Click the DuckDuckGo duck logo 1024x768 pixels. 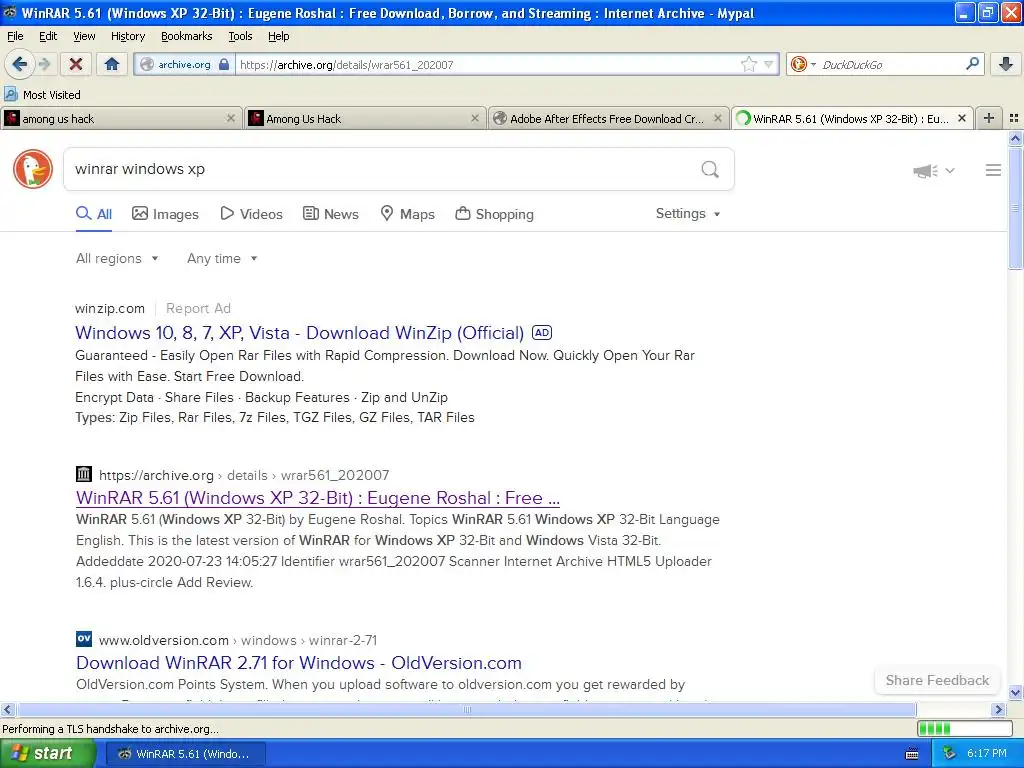tap(33, 168)
